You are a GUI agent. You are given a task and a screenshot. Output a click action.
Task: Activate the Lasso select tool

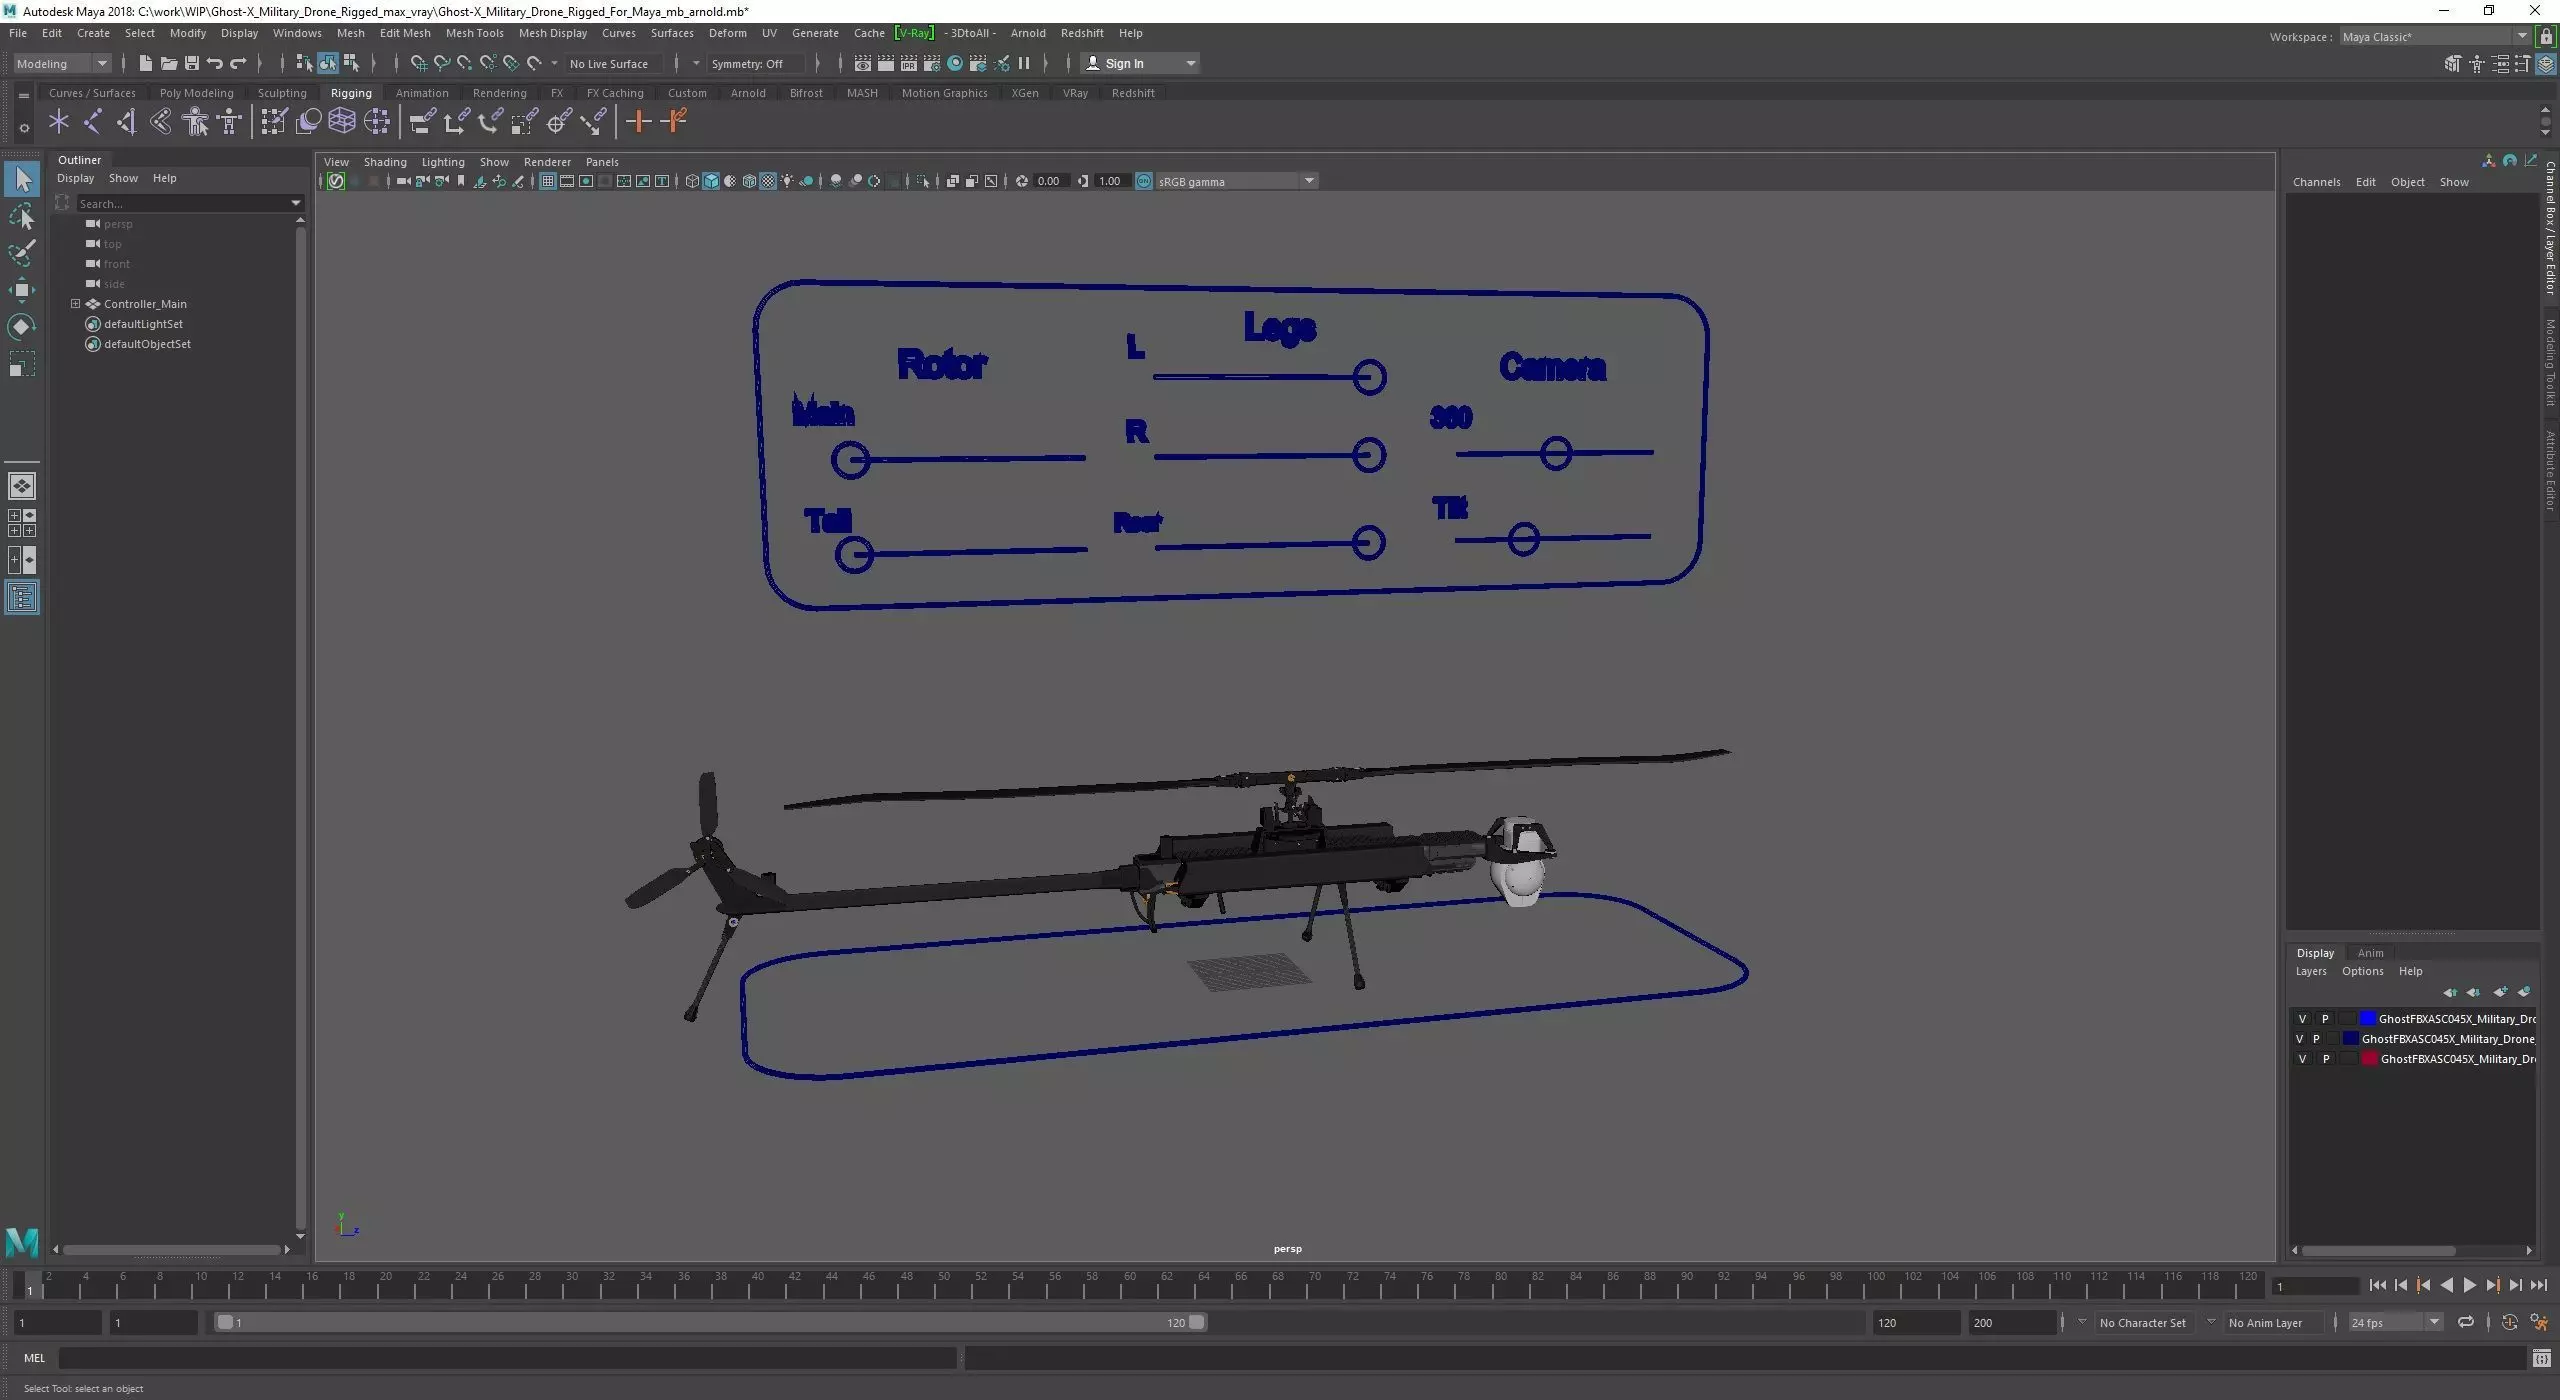coord(22,217)
